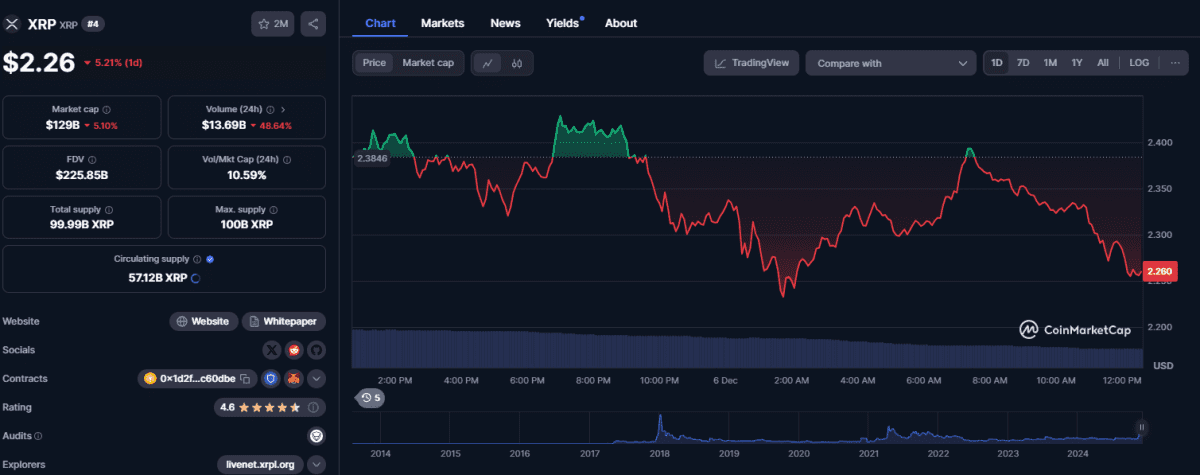Copy contract address icon

[244, 379]
